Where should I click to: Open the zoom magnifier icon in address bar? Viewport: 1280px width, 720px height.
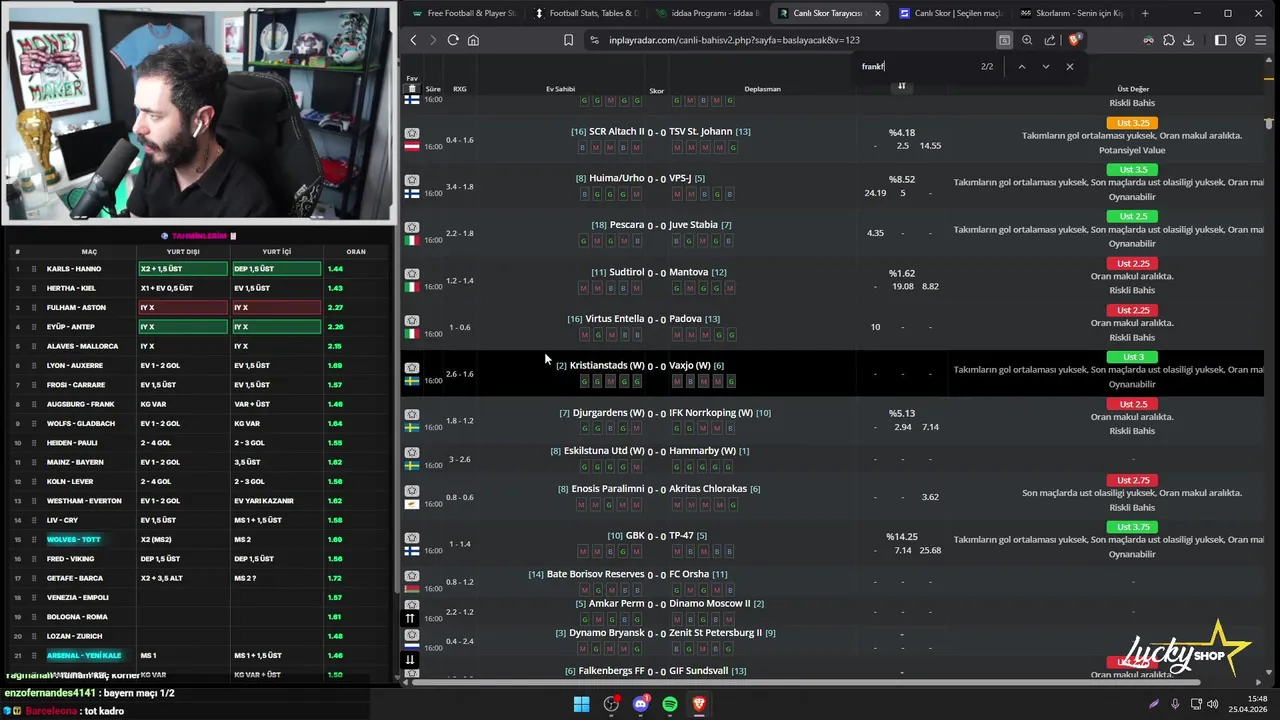pos(1027,40)
